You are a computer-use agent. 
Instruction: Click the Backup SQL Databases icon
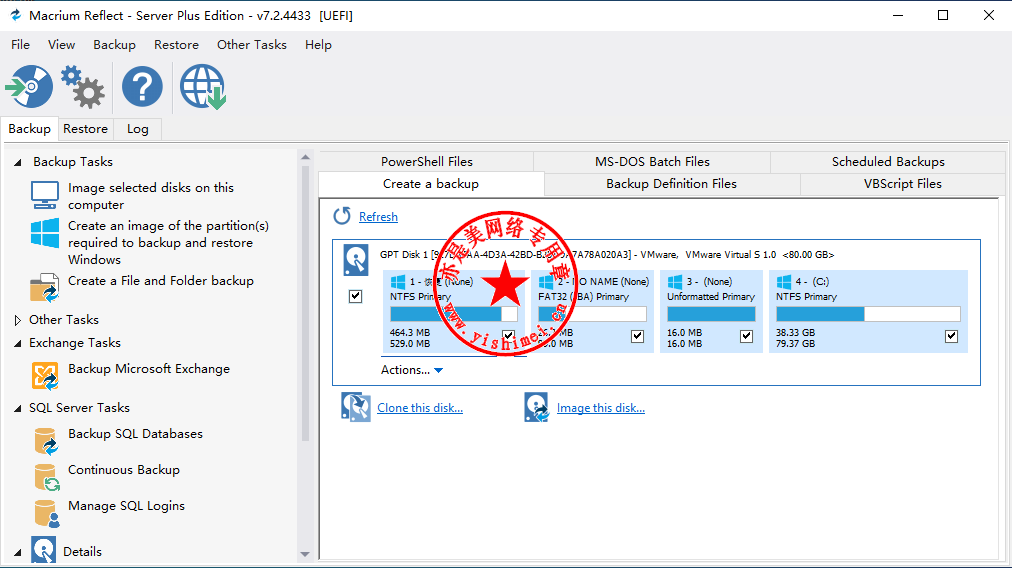pyautogui.click(x=46, y=441)
